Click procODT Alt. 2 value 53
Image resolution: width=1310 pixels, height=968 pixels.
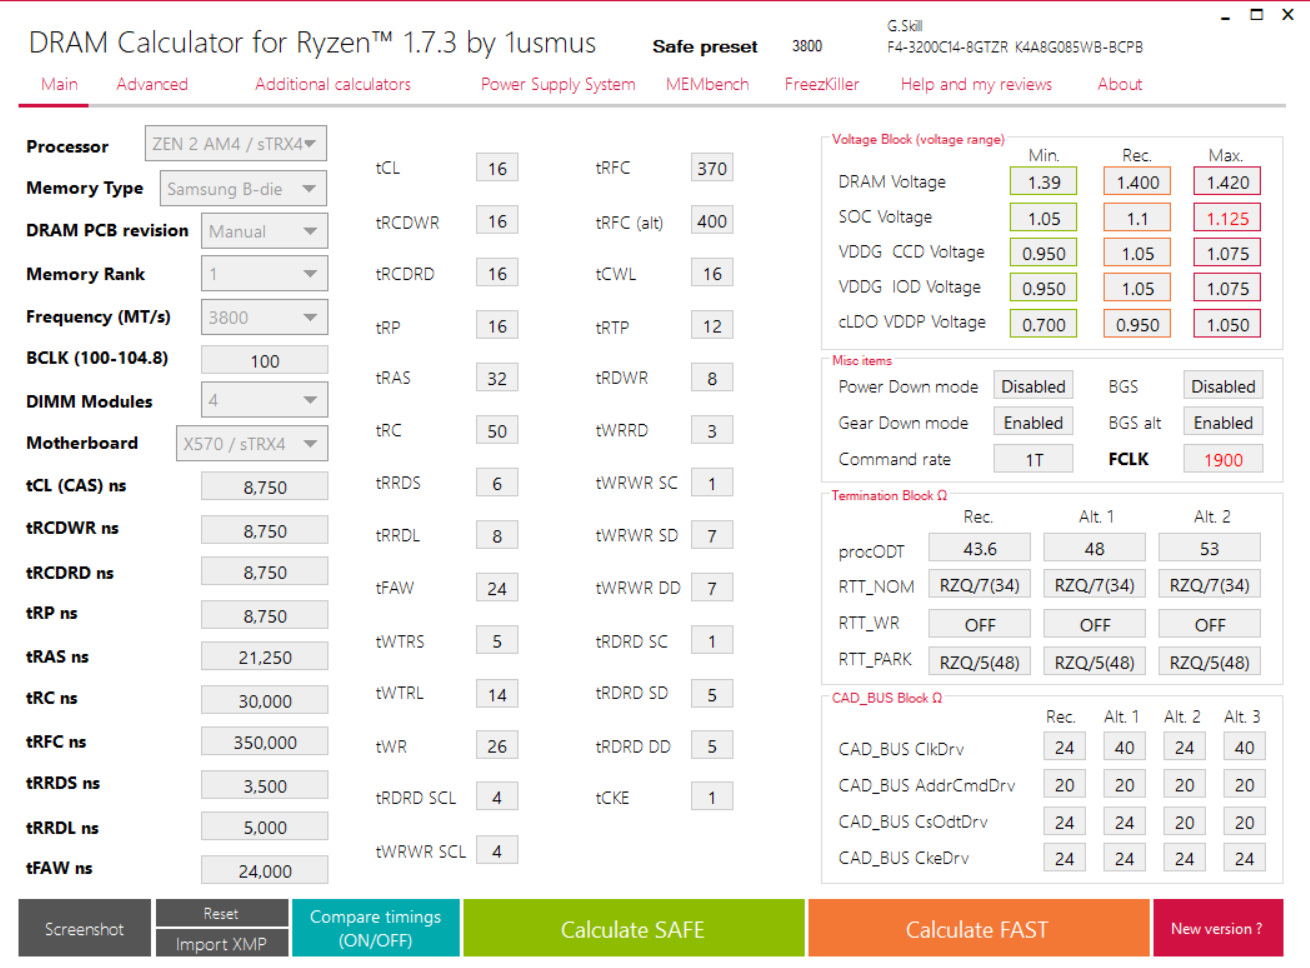click(x=1209, y=548)
